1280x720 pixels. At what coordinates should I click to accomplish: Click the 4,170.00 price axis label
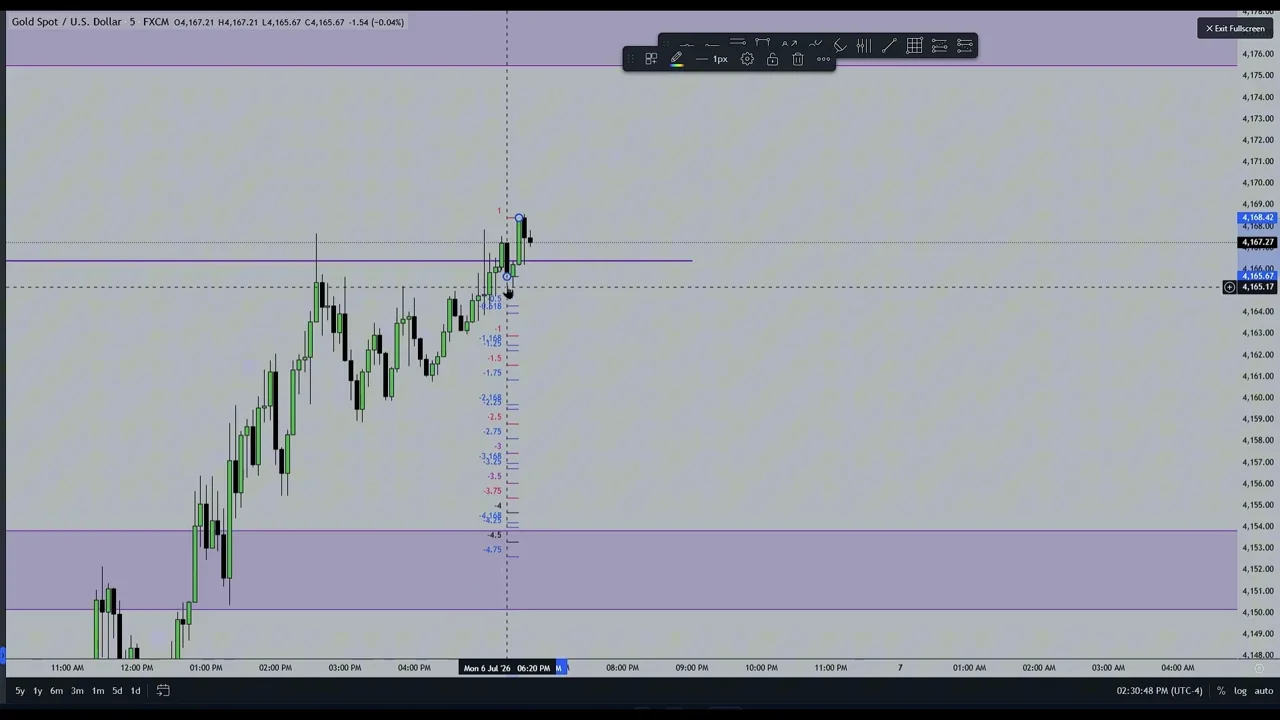tap(1257, 182)
